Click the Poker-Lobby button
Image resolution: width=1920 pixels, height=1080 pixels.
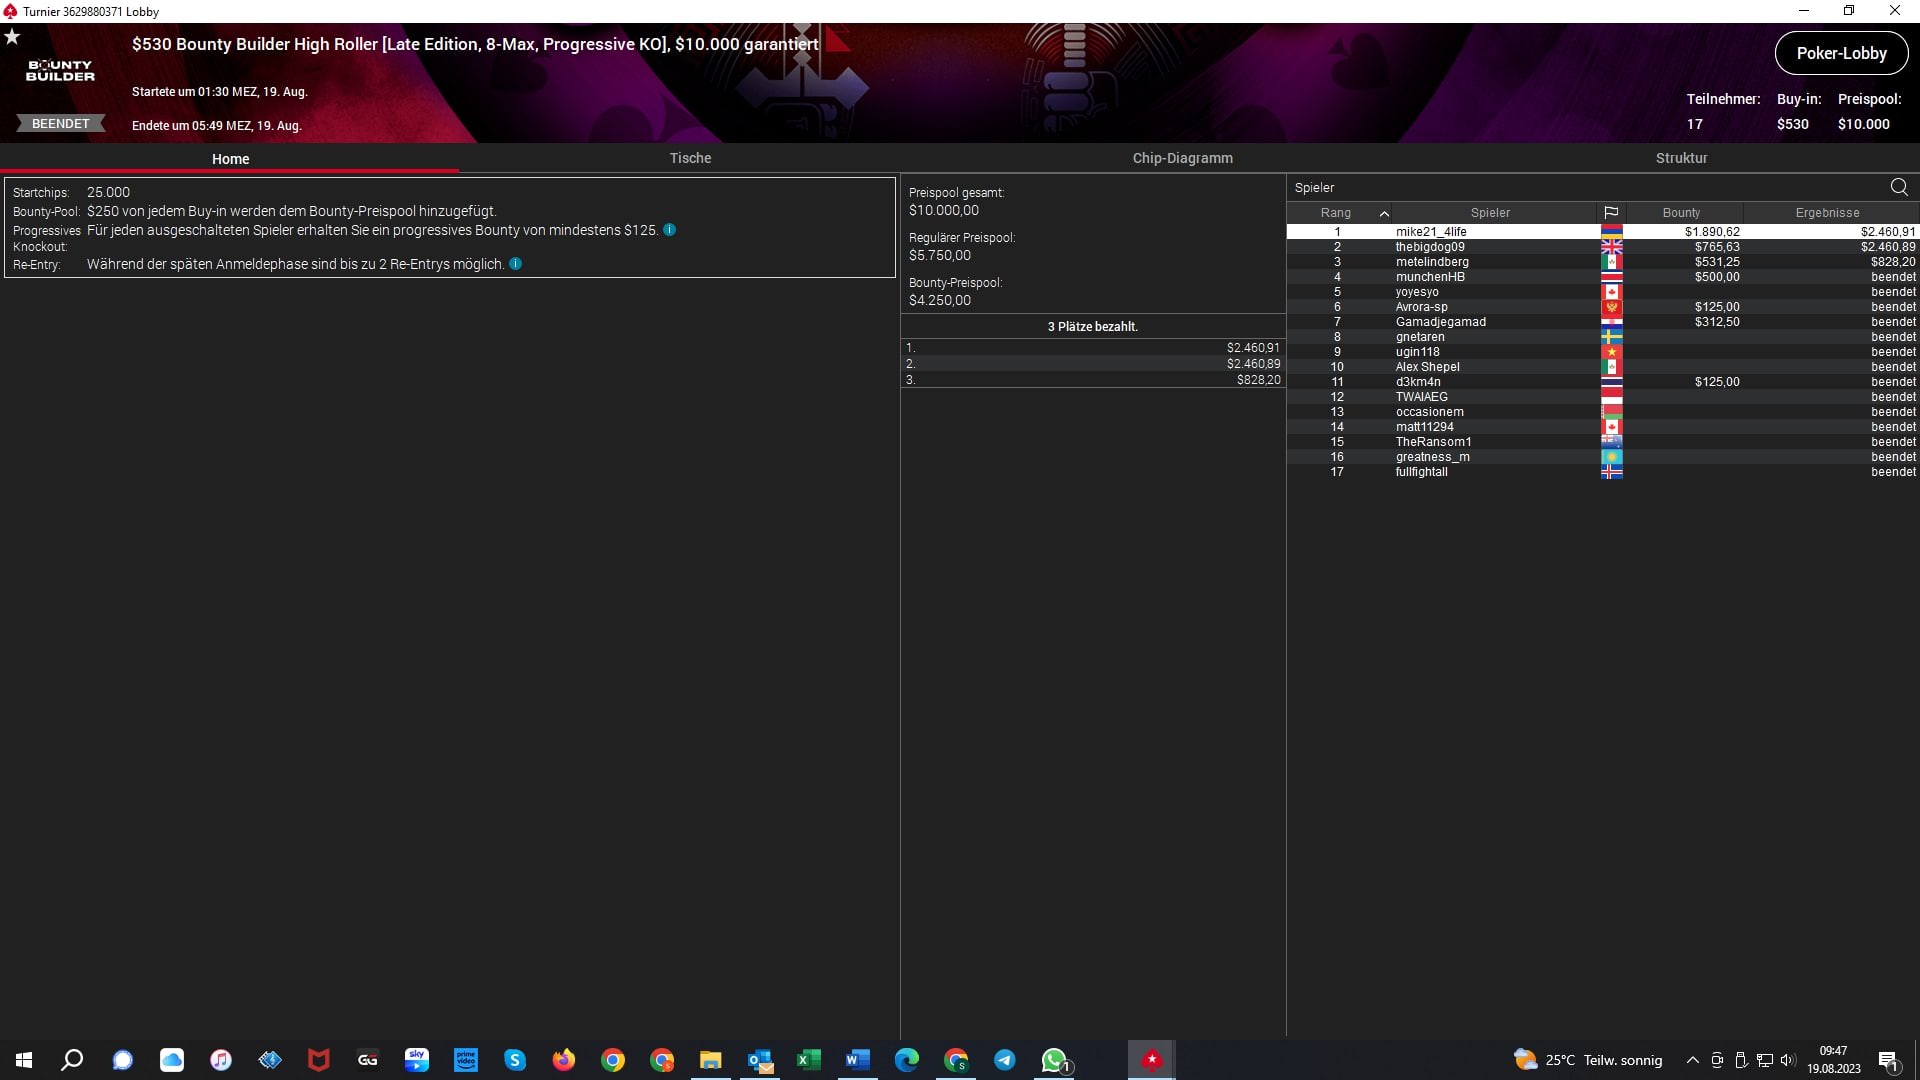point(1841,53)
